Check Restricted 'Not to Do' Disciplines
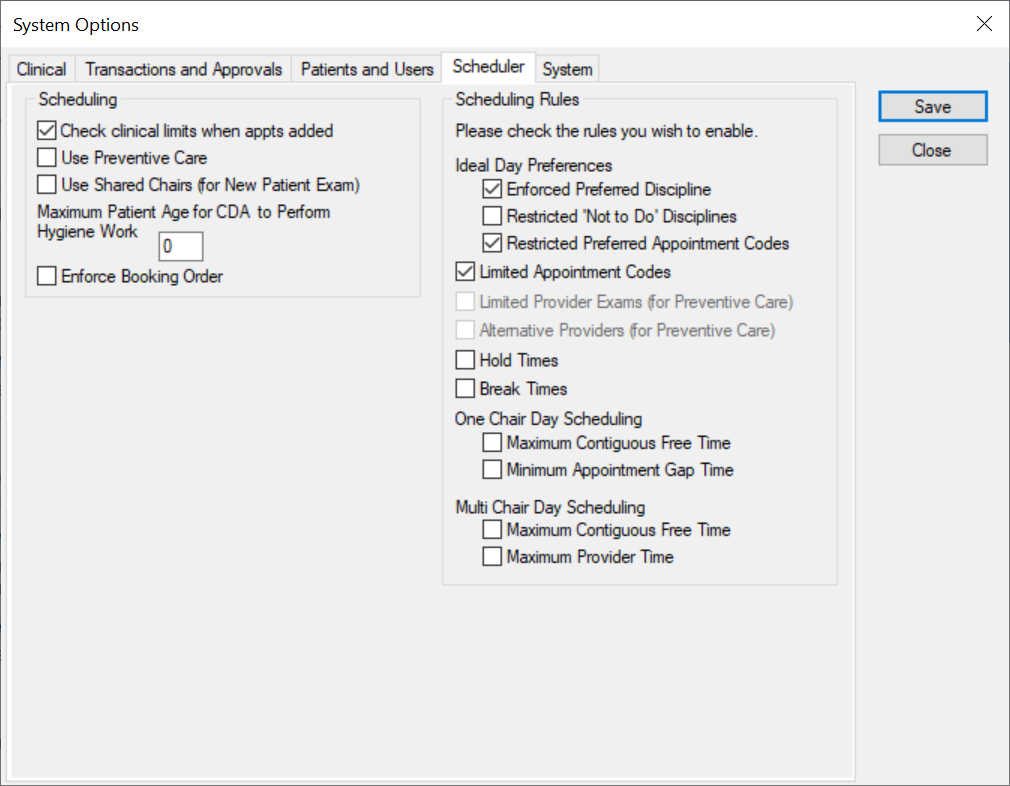 tap(491, 216)
